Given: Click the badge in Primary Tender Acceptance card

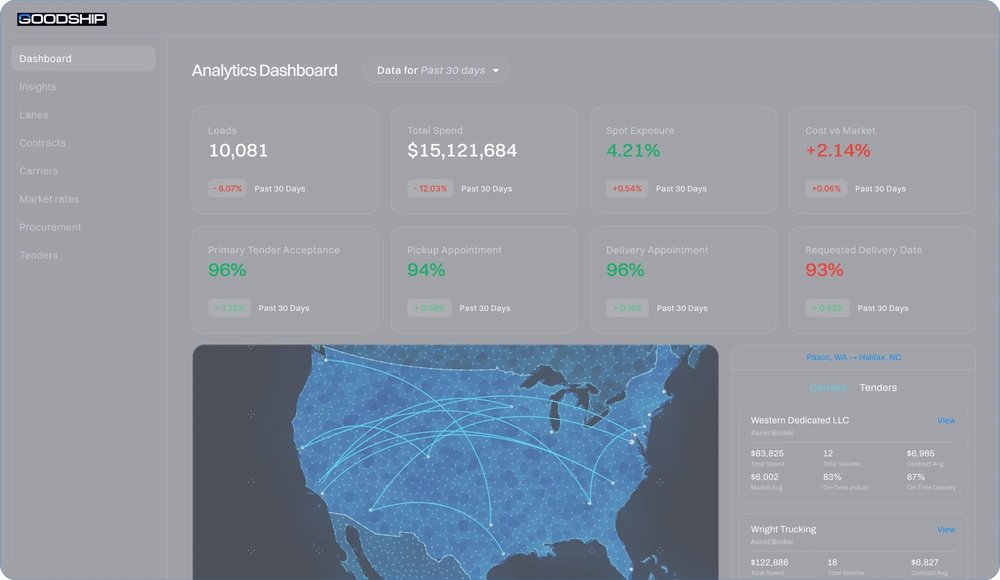Looking at the screenshot, I should (229, 308).
